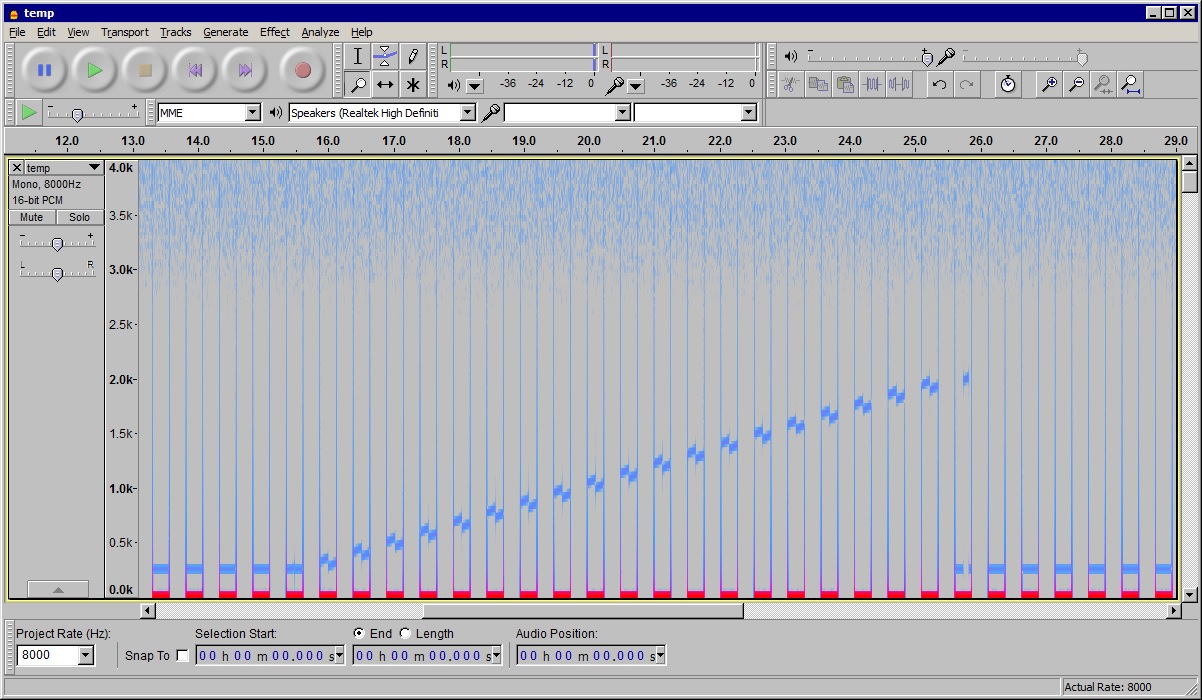
Task: Click the Zoom Out magnifier icon
Action: click(1076, 85)
